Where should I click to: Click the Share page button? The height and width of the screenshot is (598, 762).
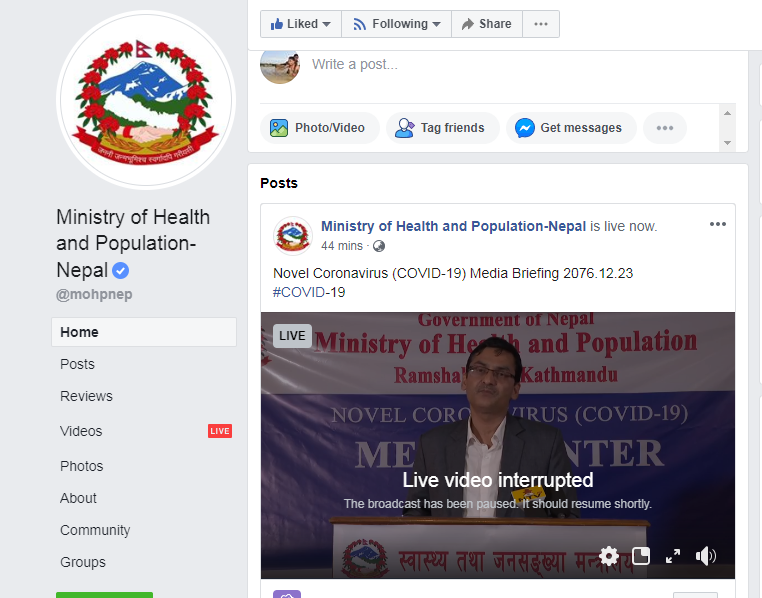485,24
